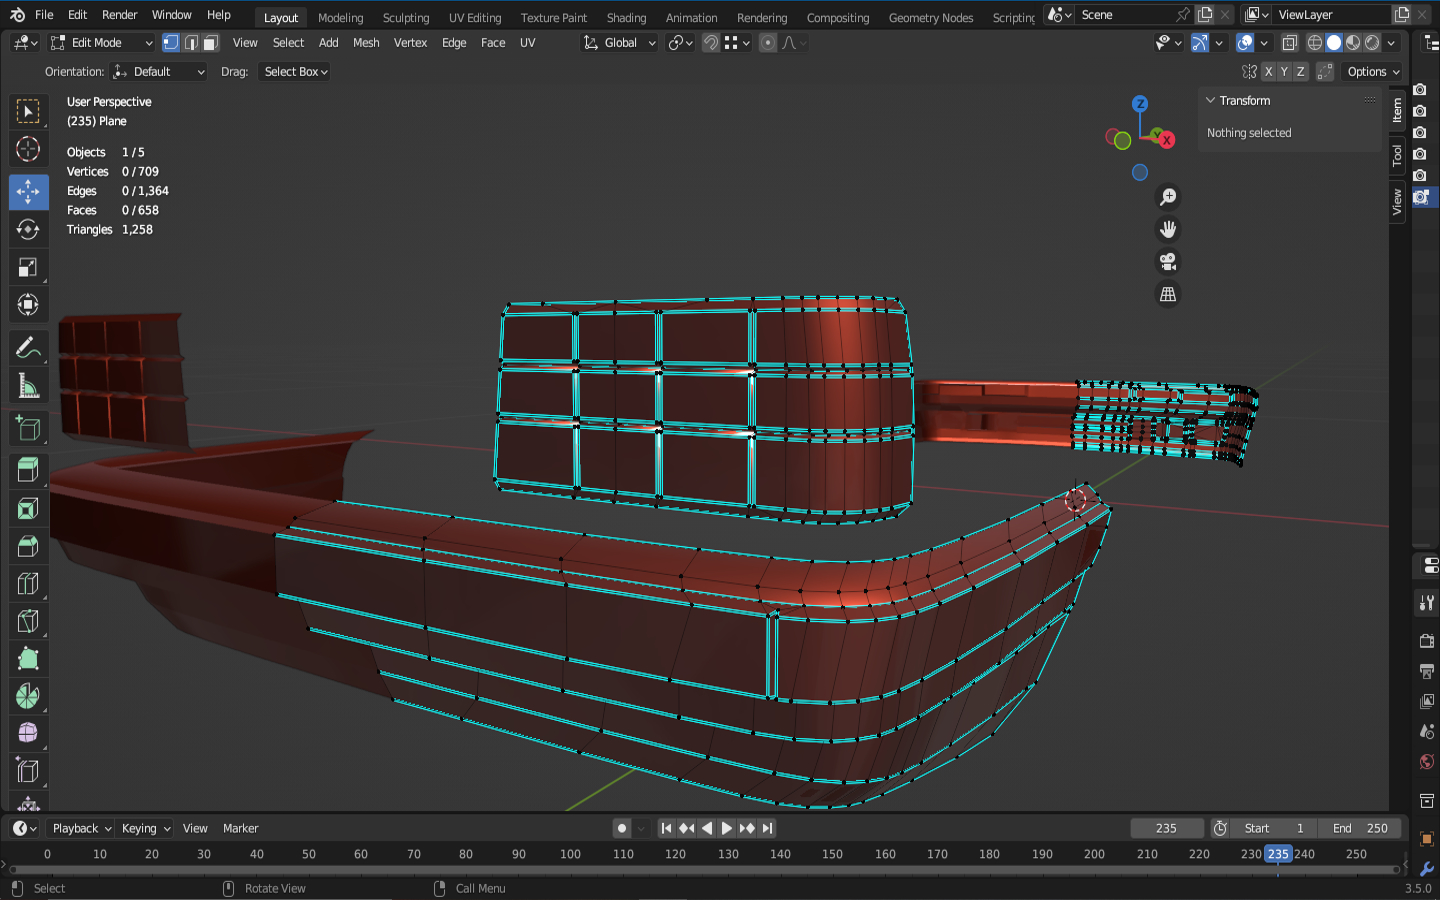Toggle viewport gizmos display
Screen dimensions: 1440x900
pos(1200,43)
